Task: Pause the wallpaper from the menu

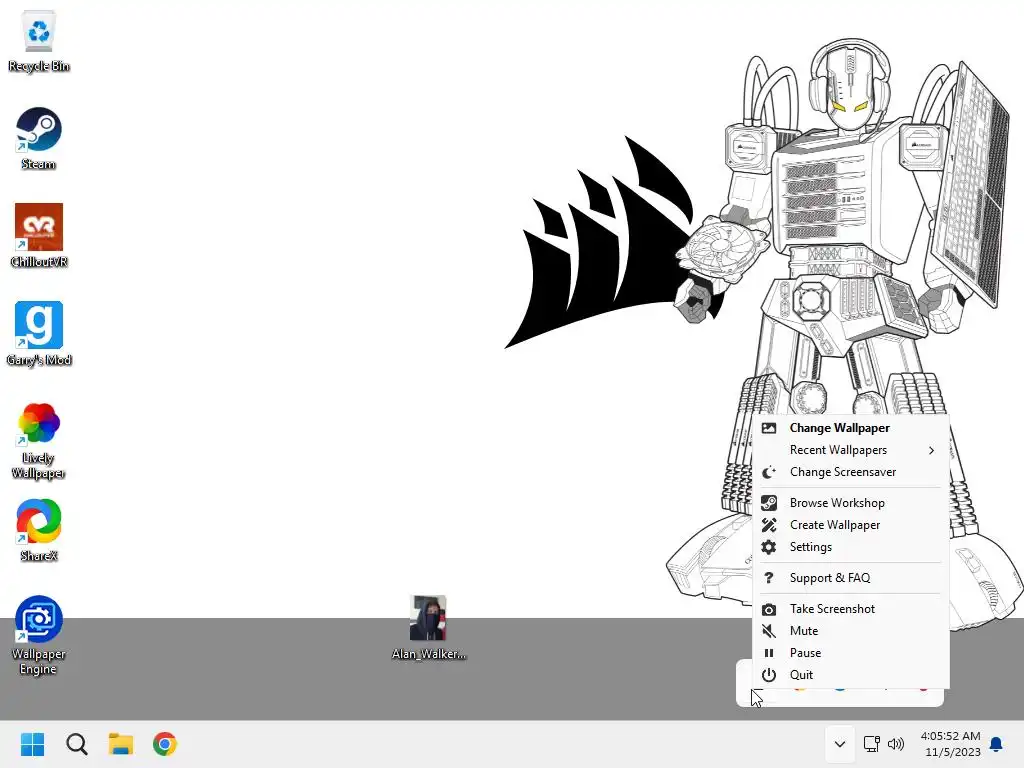Action: (x=850, y=653)
